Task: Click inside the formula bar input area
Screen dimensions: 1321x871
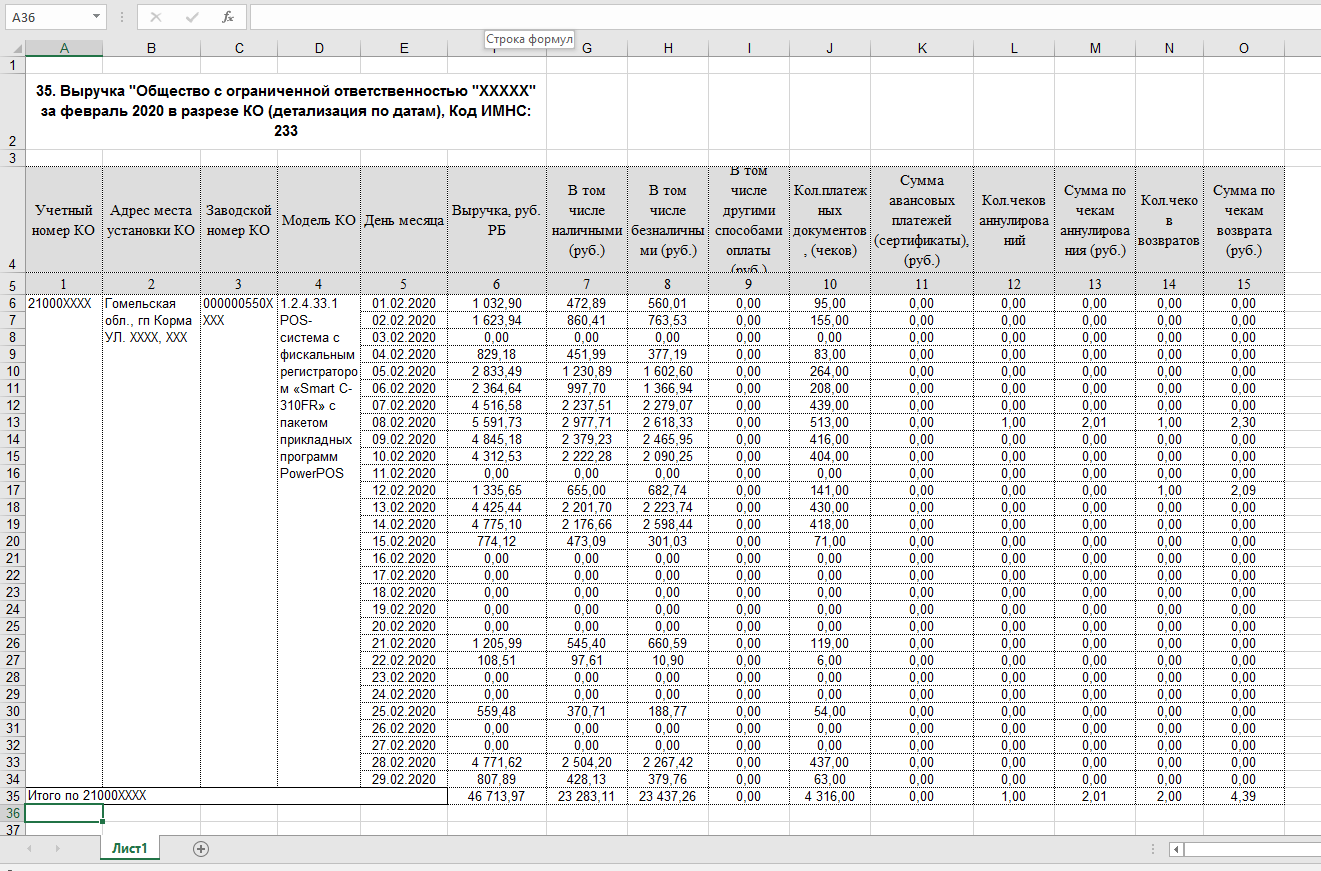Action: point(783,17)
